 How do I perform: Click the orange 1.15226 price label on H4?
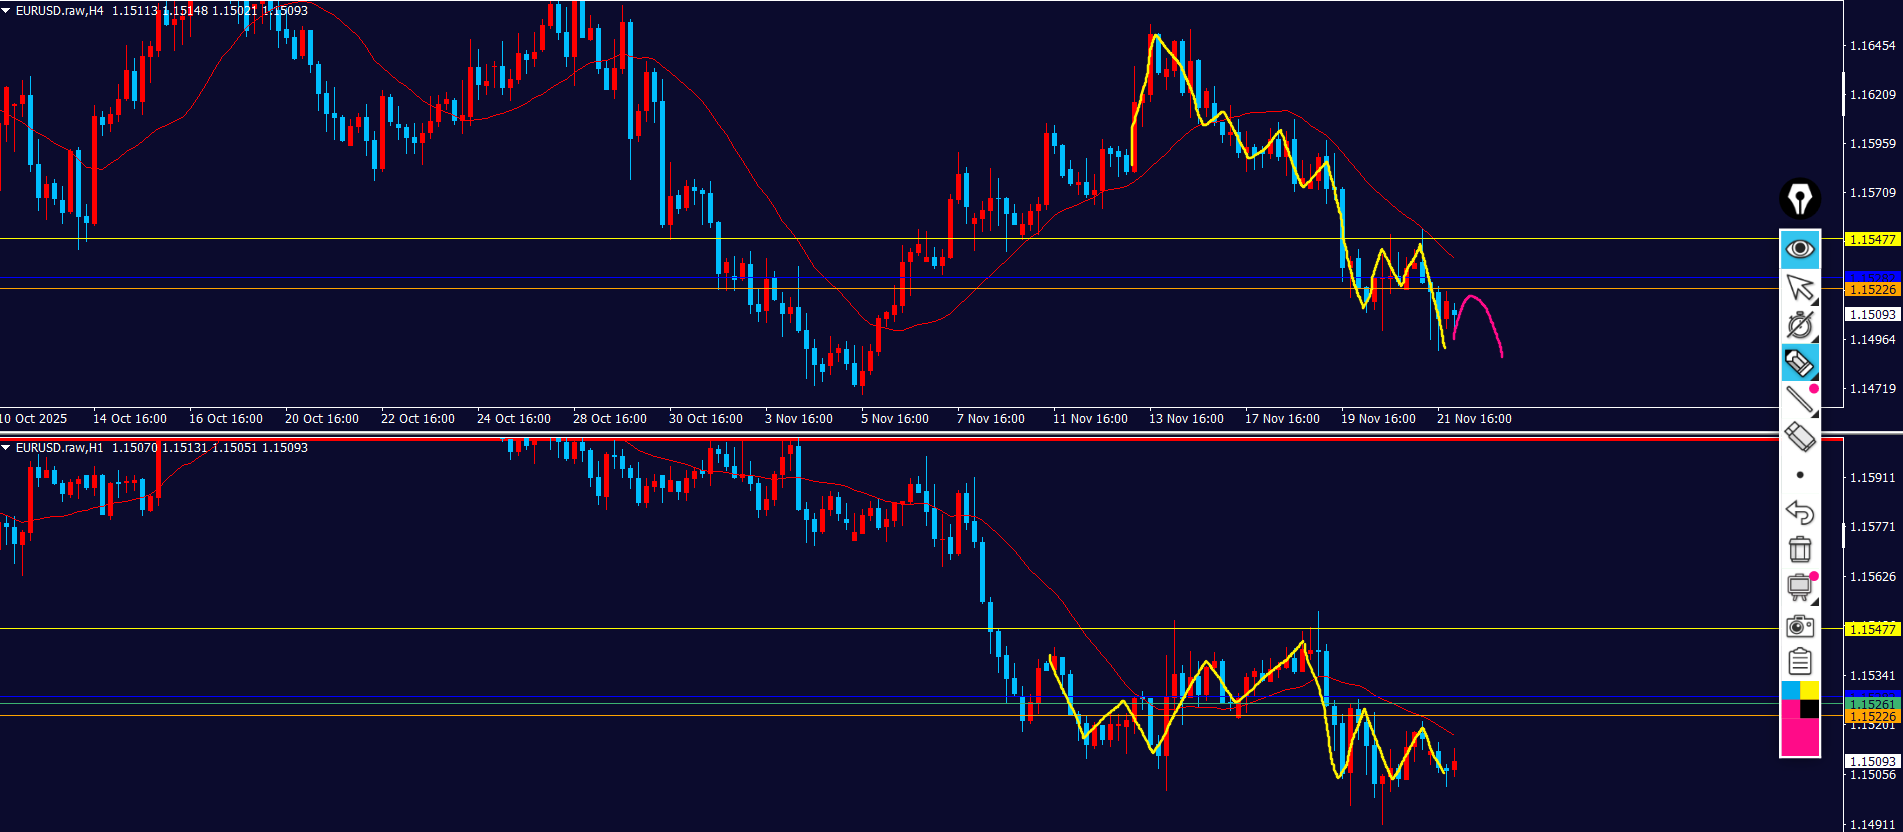point(1871,290)
